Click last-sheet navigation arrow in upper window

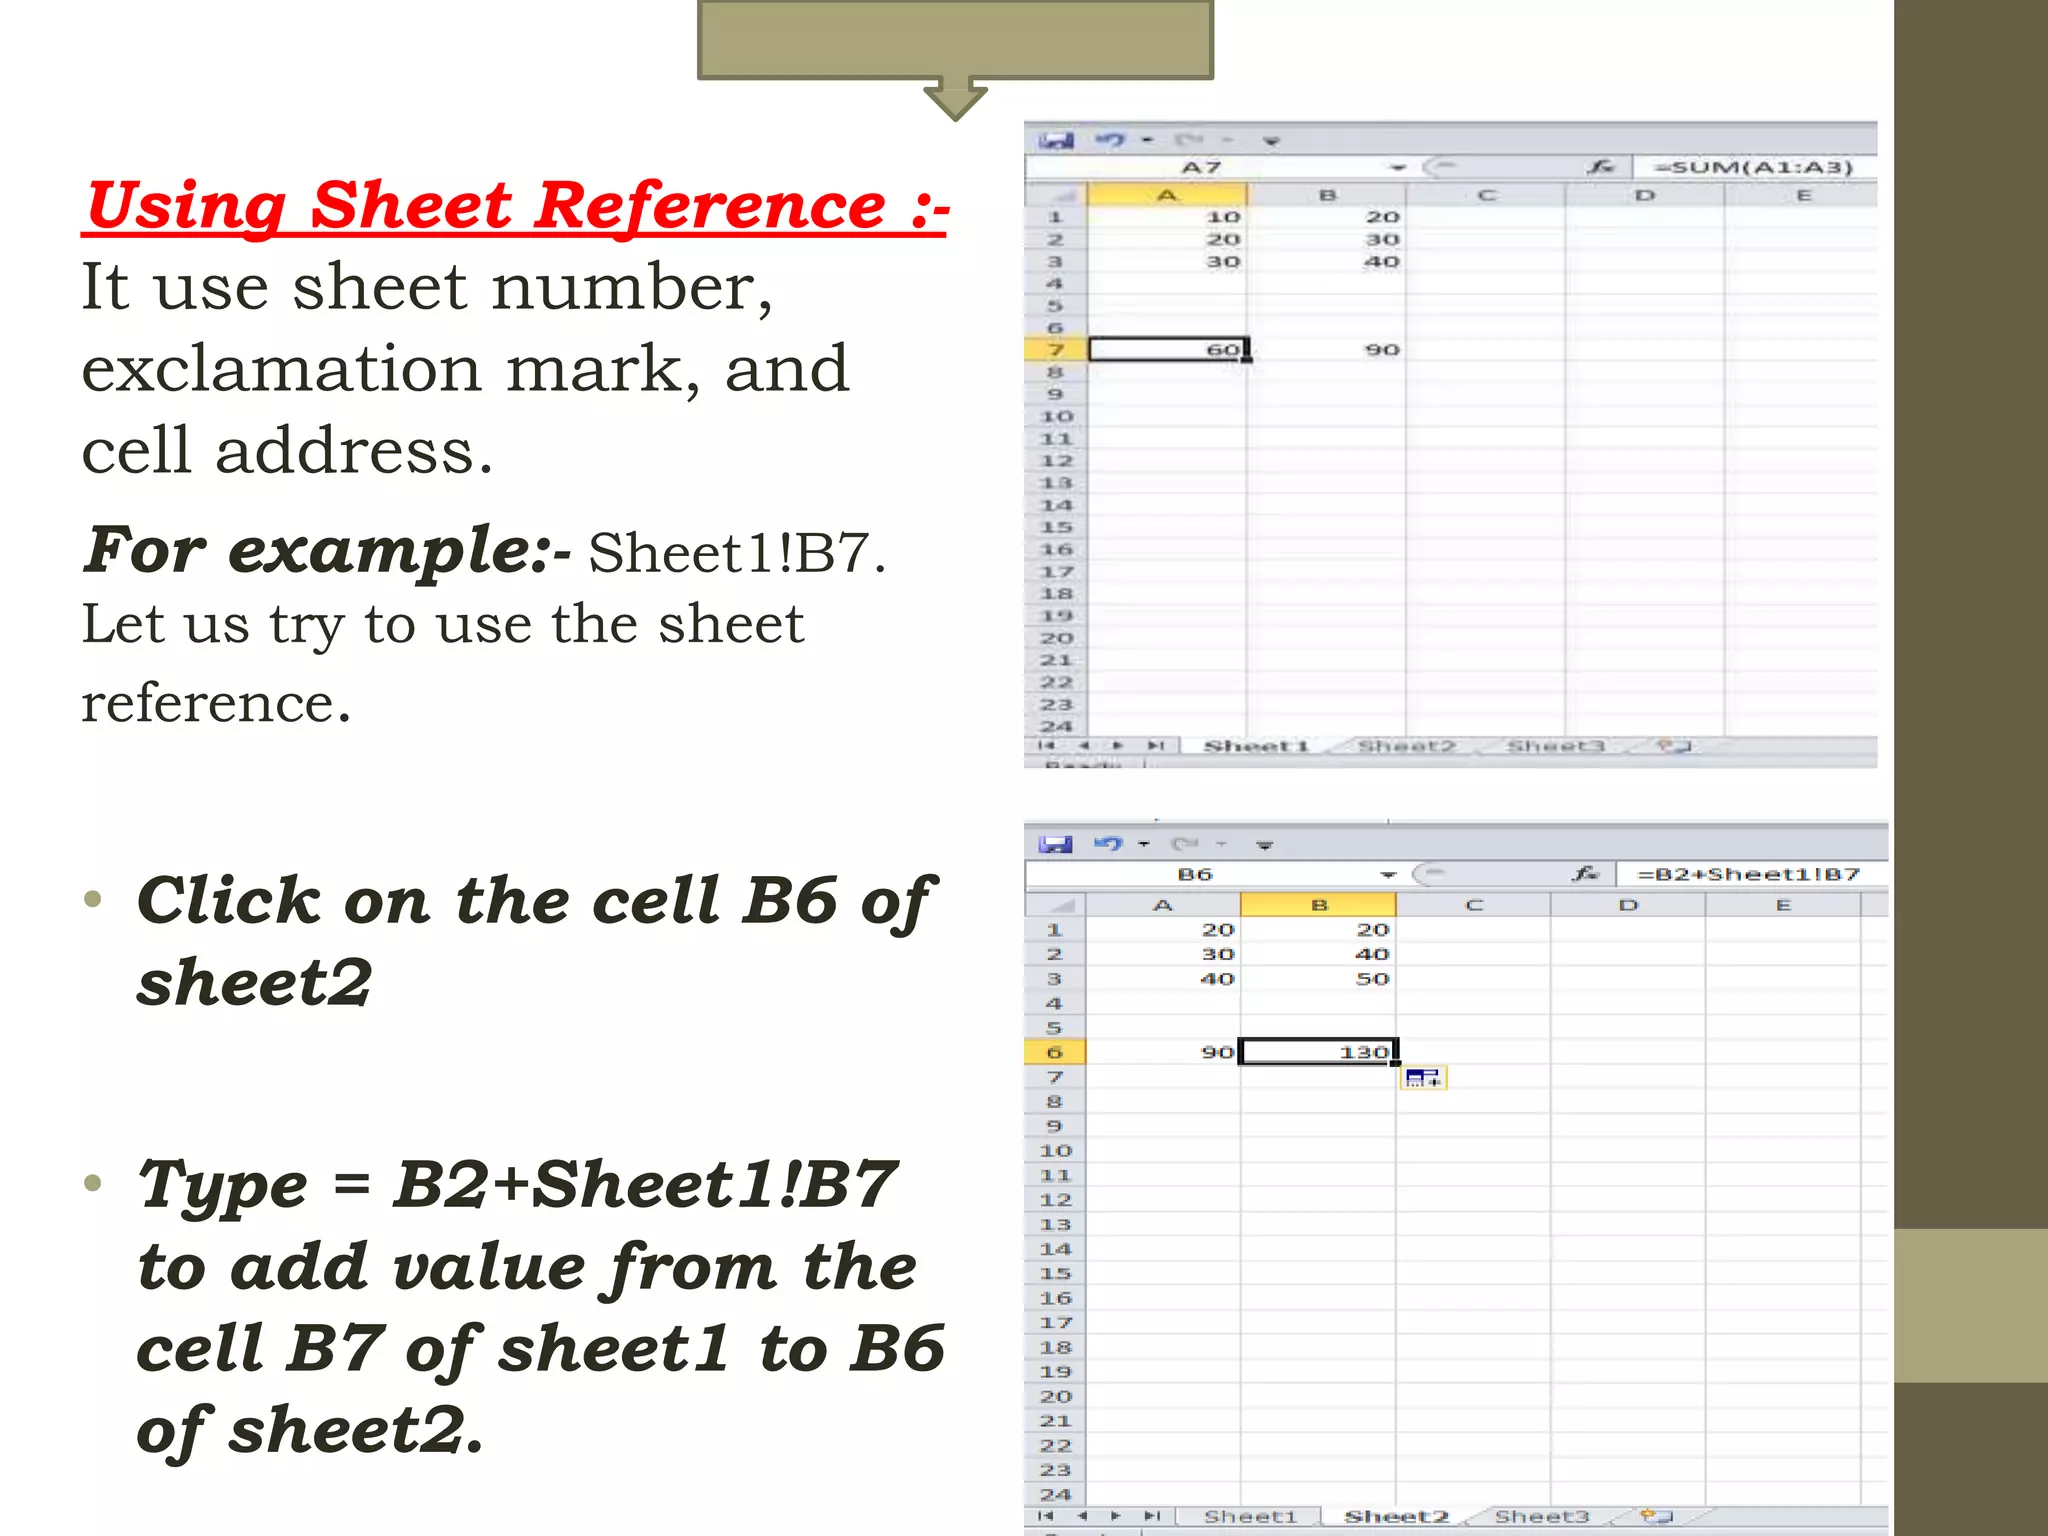point(1156,746)
